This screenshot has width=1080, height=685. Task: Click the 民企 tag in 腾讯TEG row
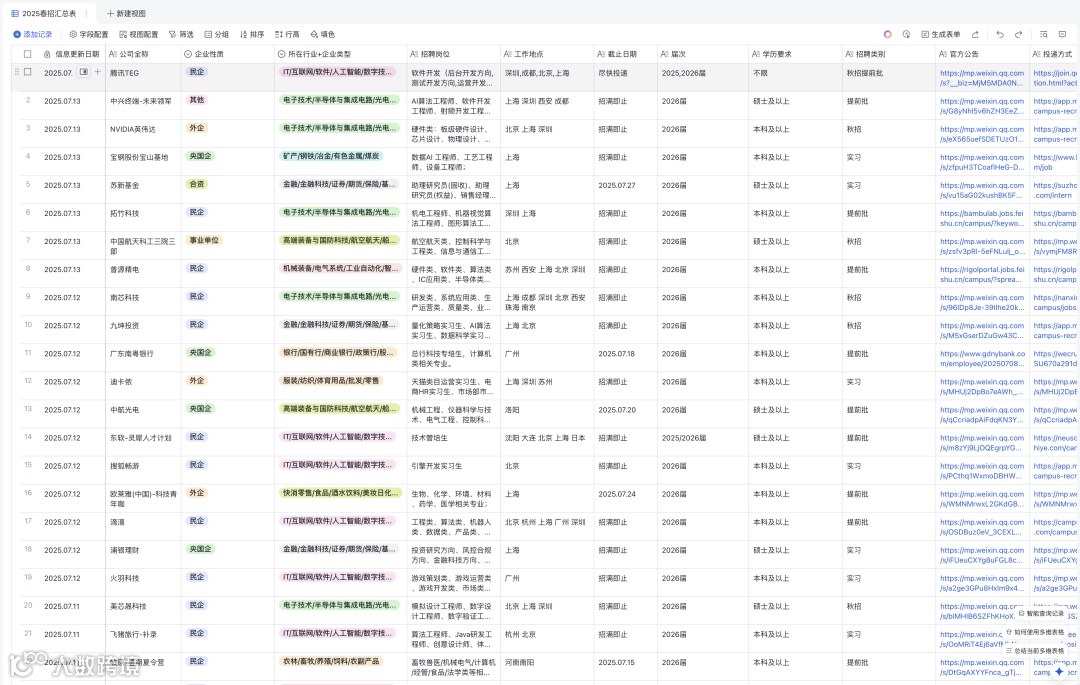point(197,72)
